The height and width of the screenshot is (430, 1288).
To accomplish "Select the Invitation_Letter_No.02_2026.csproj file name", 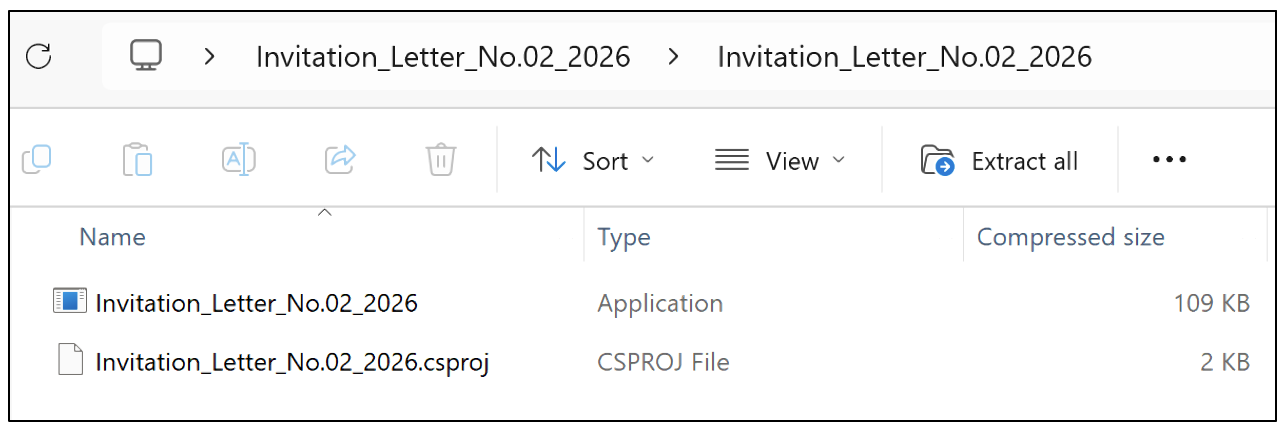I will point(291,361).
